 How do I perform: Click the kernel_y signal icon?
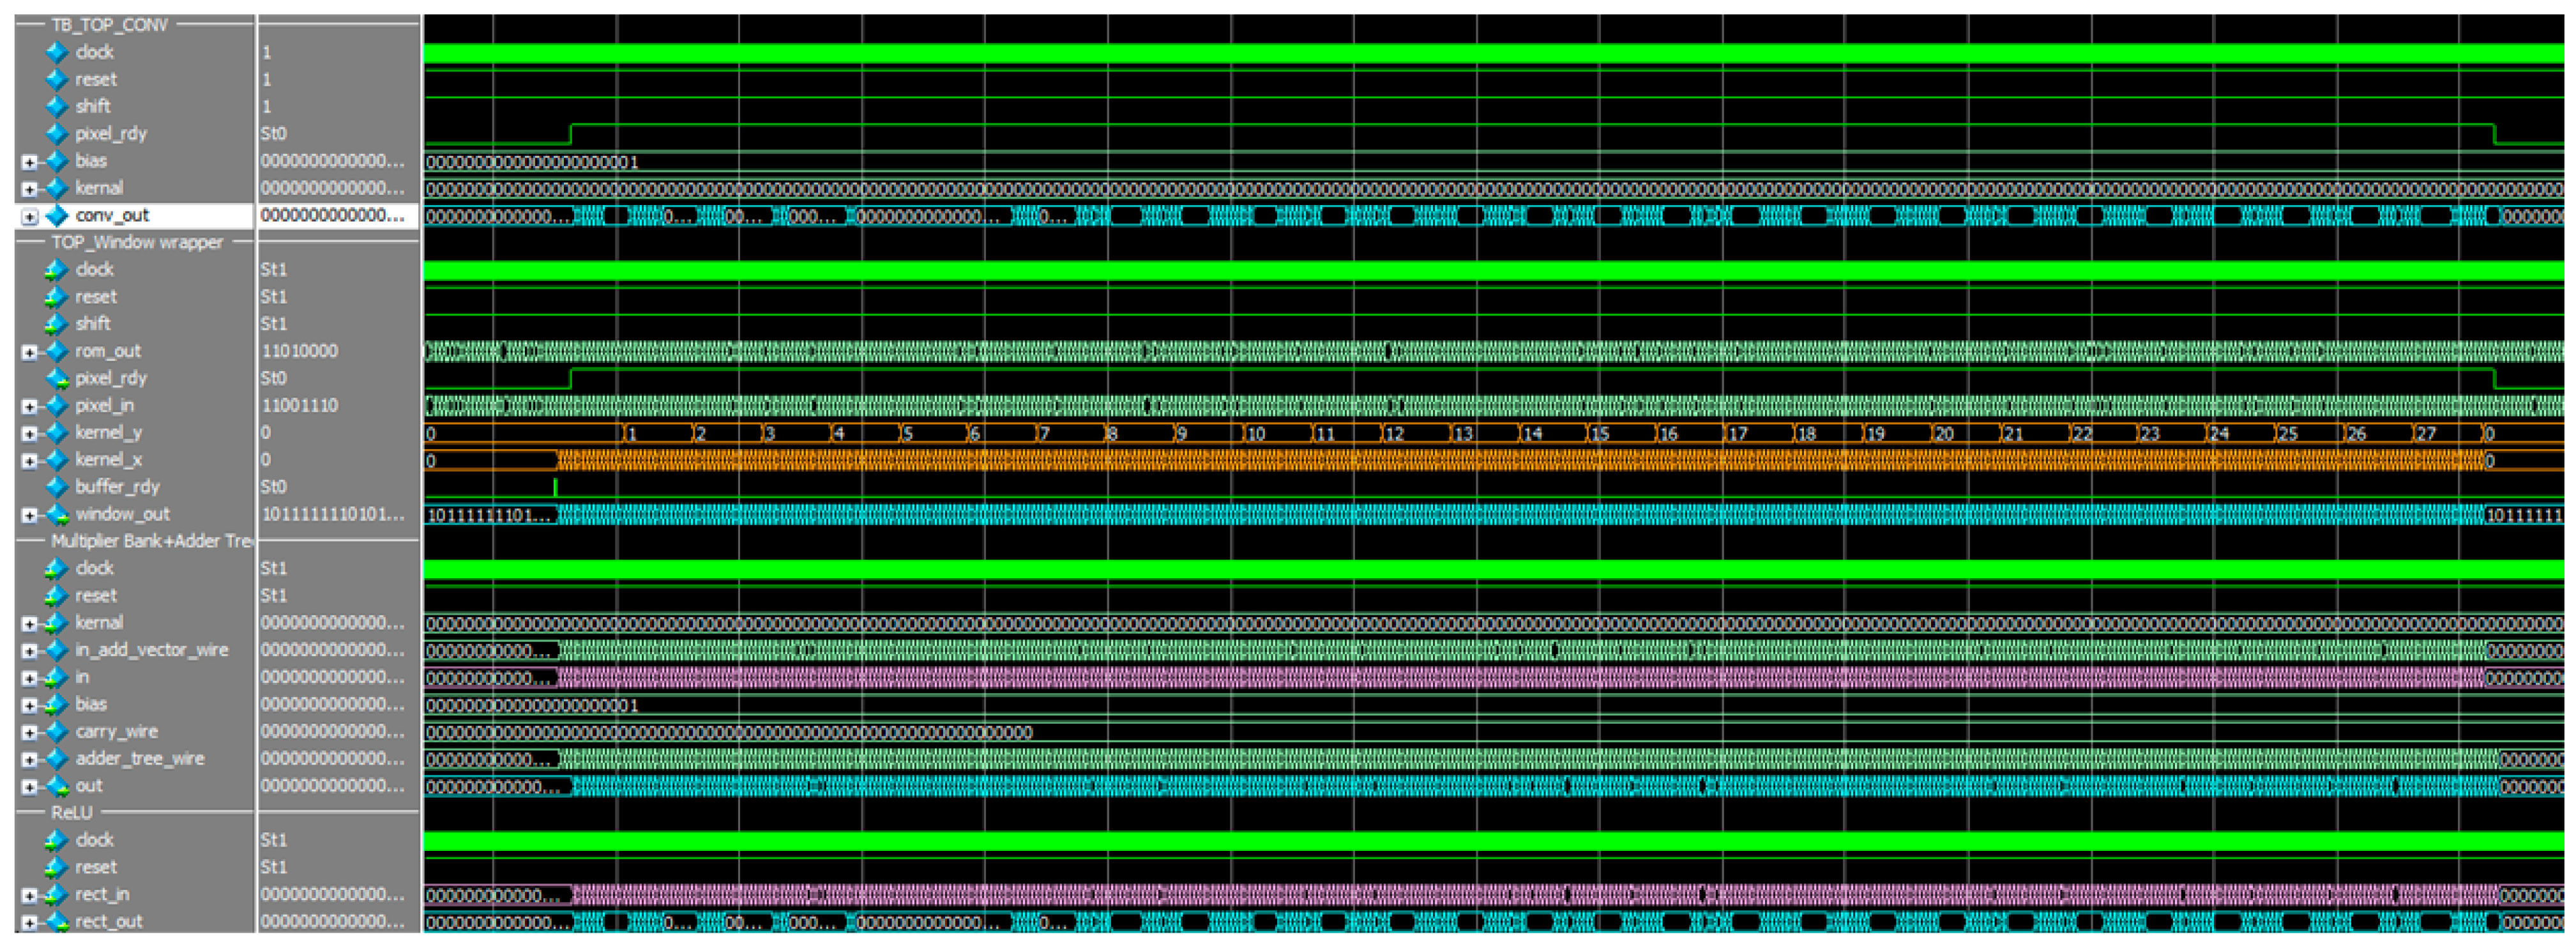[x=57, y=433]
